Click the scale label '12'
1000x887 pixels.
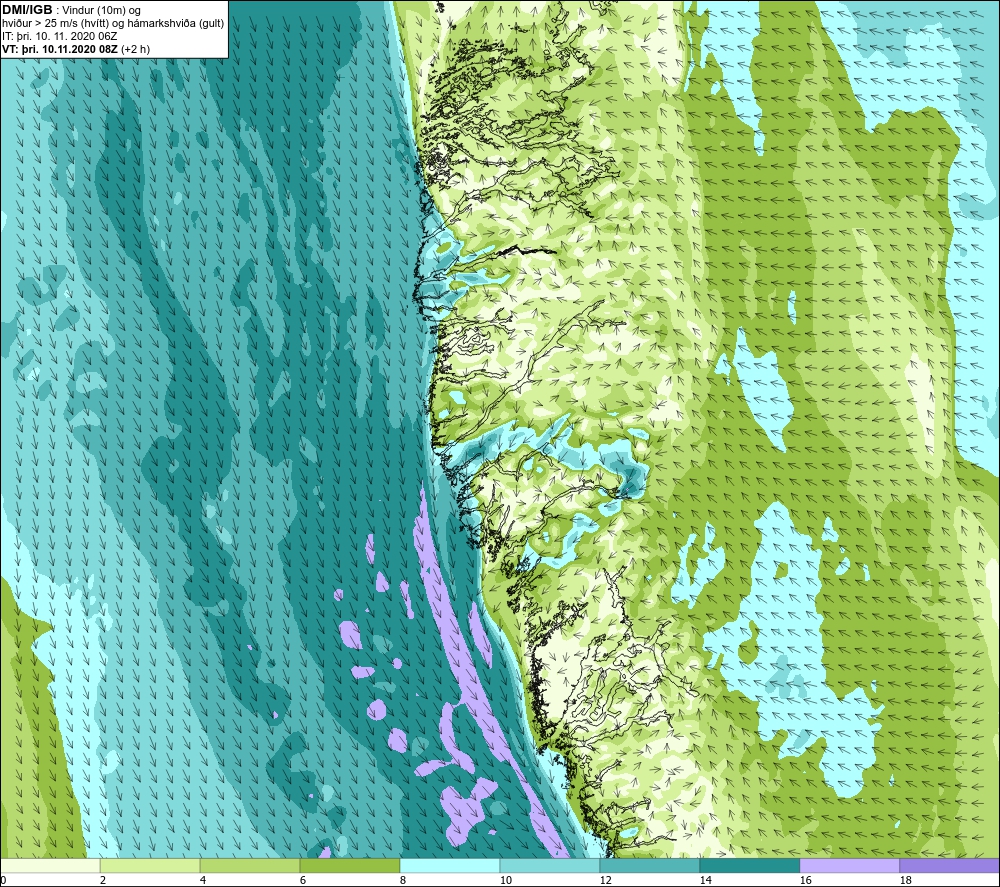[x=606, y=880]
